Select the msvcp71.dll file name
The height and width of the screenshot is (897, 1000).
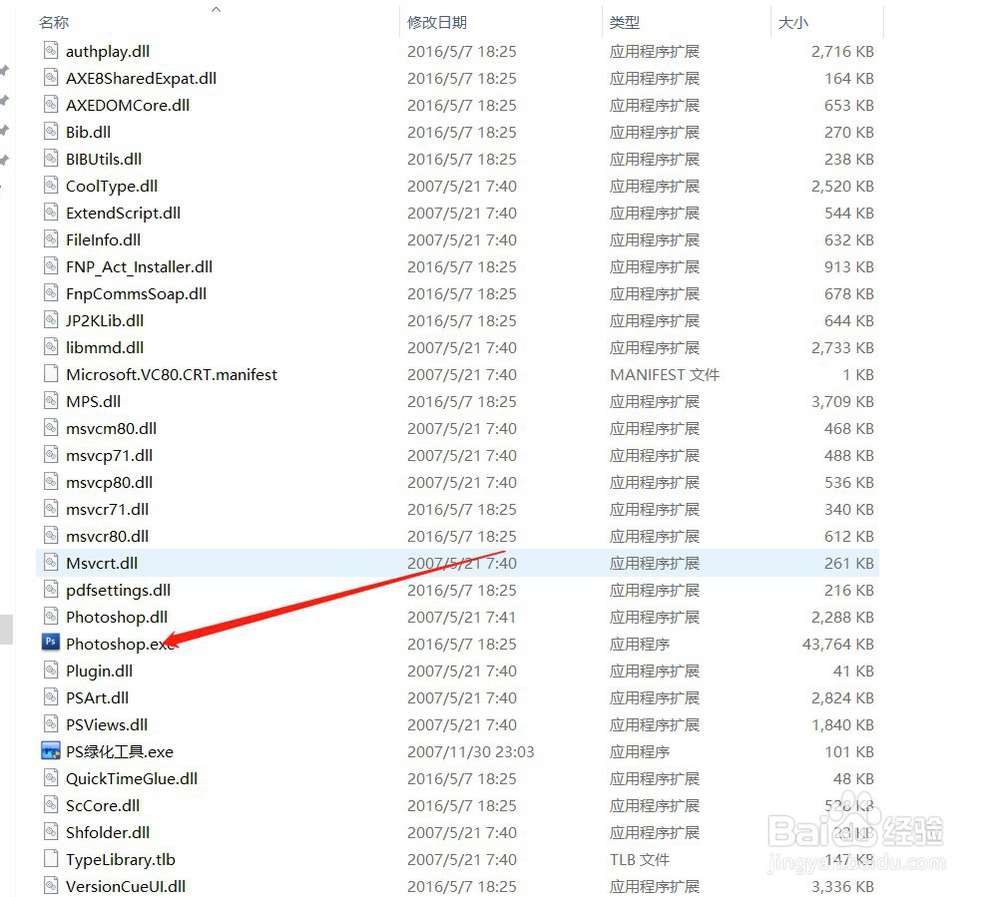pos(109,455)
